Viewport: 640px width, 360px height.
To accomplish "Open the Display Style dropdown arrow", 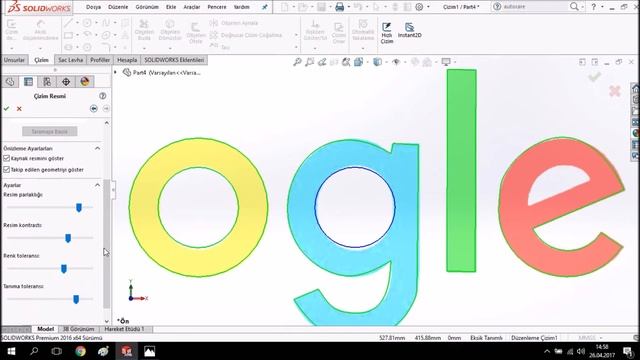I will 386,62.
